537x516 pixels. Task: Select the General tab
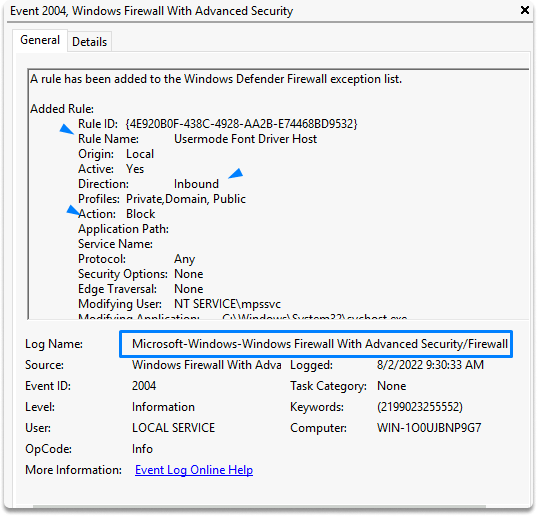(x=40, y=40)
